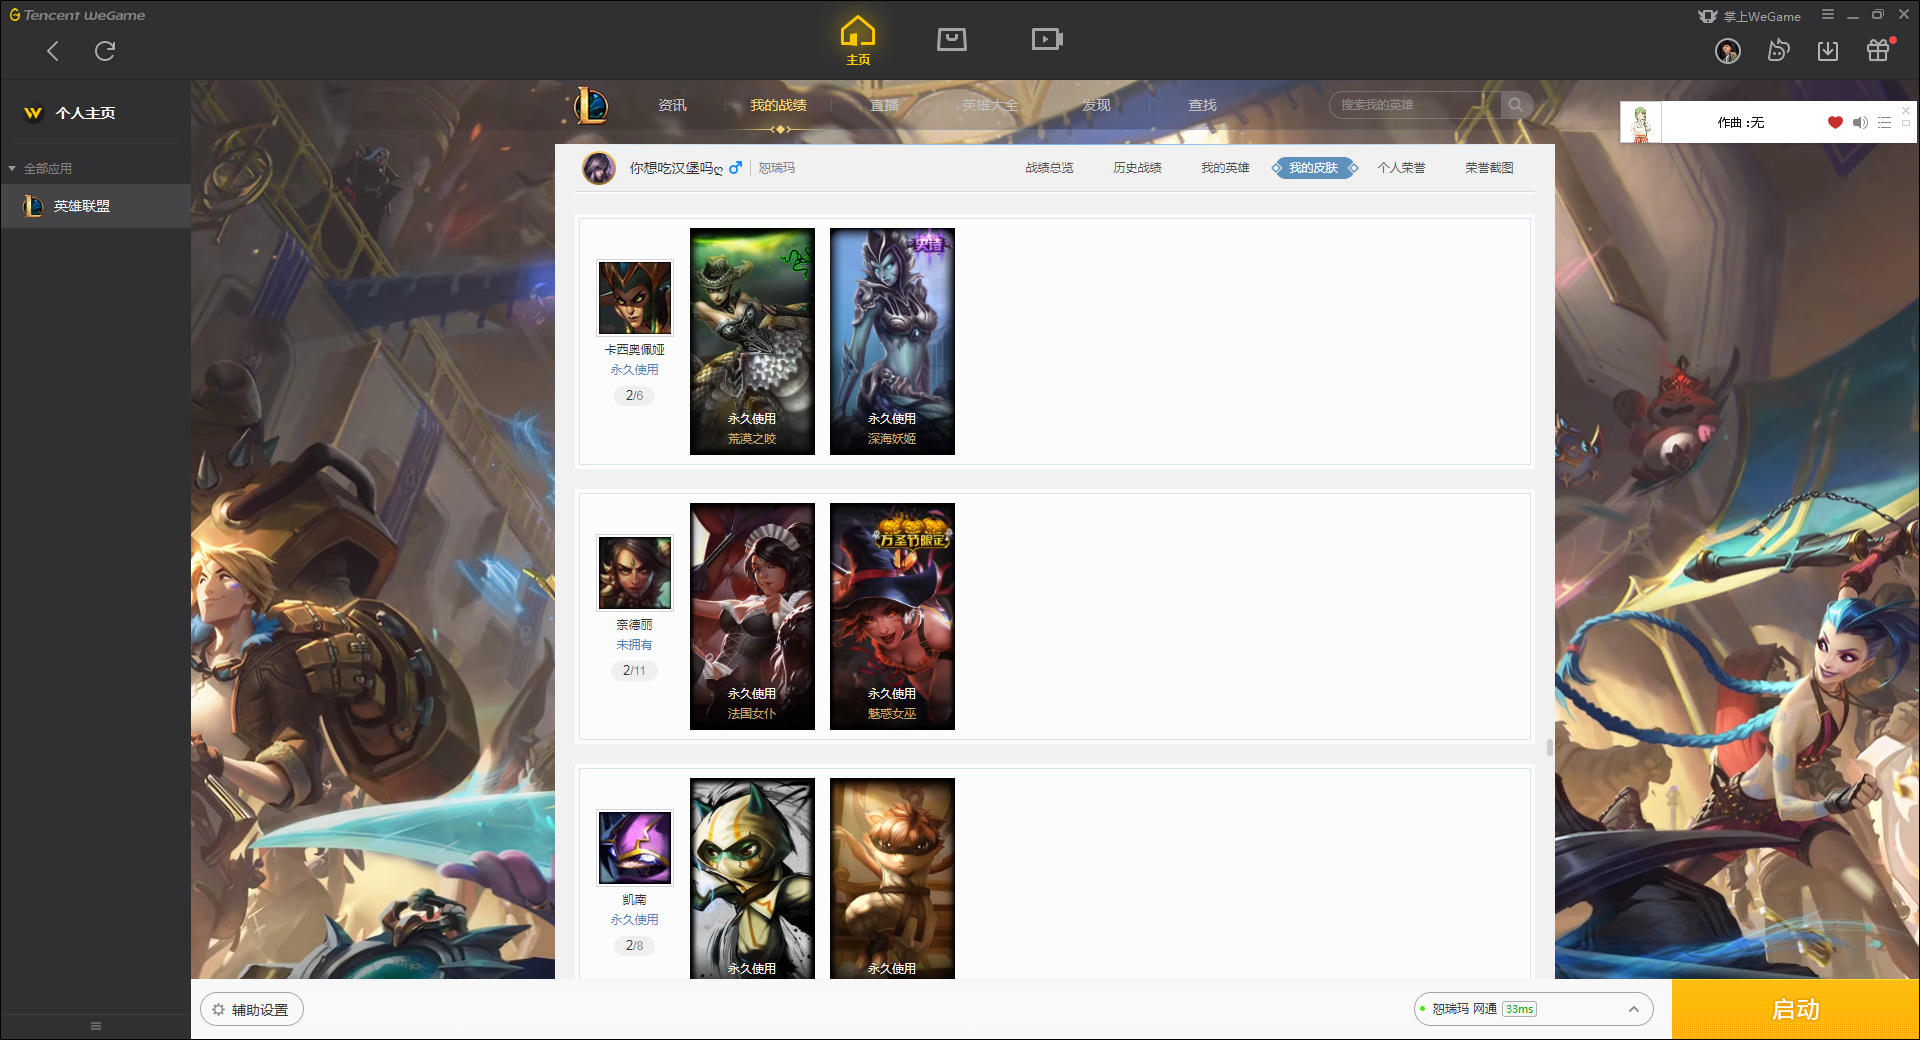1920x1040 pixels.
Task: Click the 启动 launch button
Action: click(x=1795, y=1009)
